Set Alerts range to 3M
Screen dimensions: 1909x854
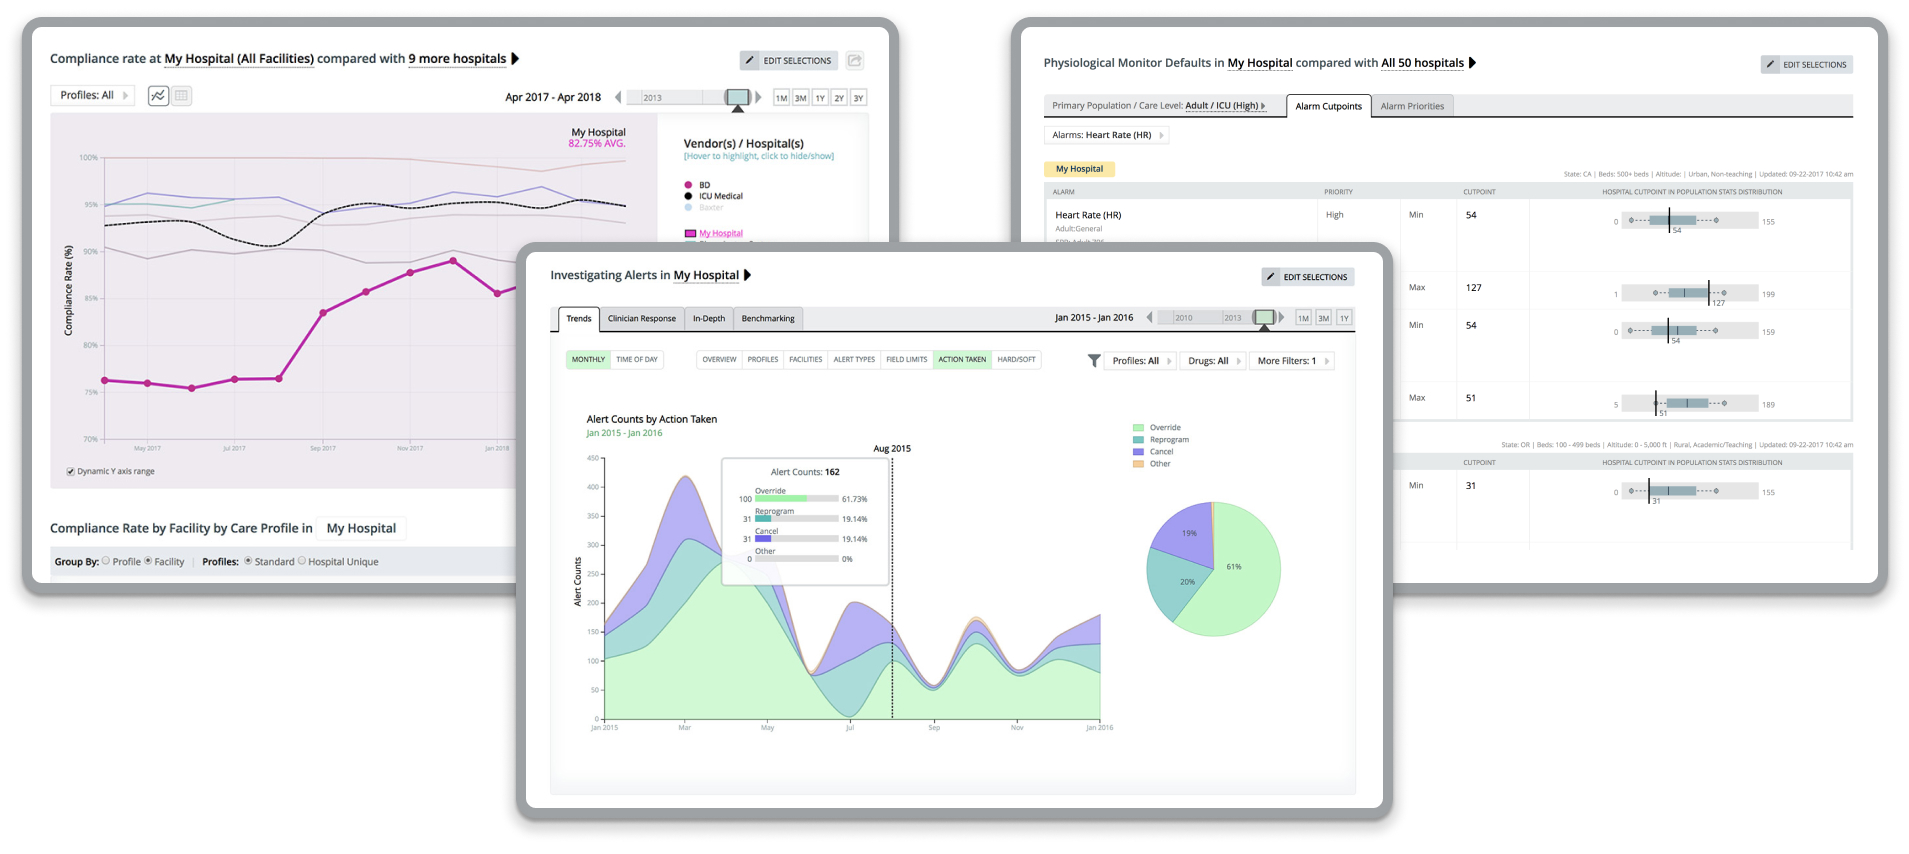[1323, 318]
